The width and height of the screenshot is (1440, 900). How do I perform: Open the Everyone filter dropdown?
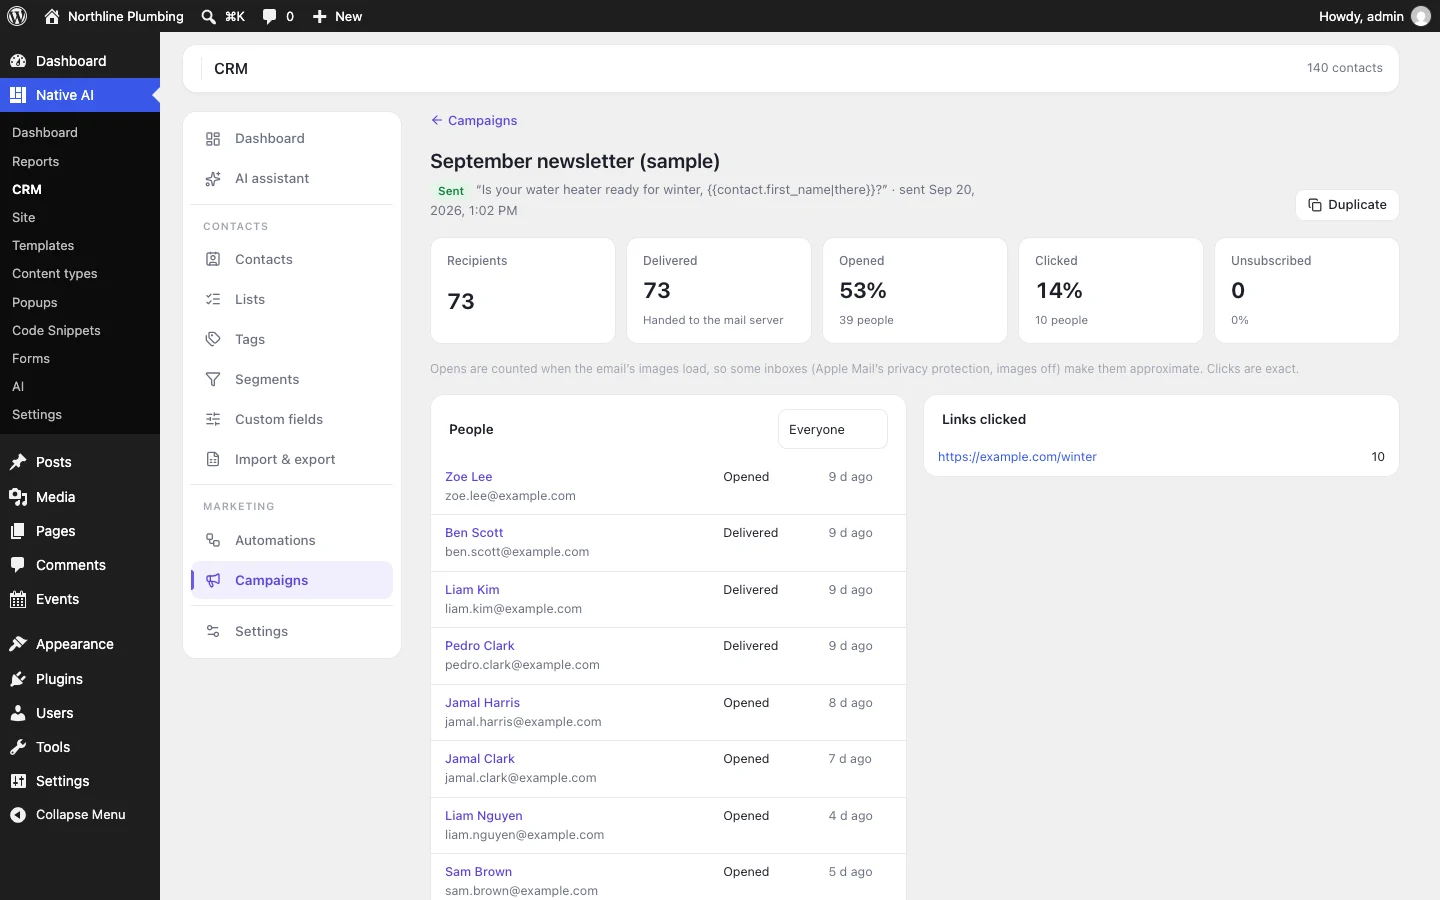point(832,429)
